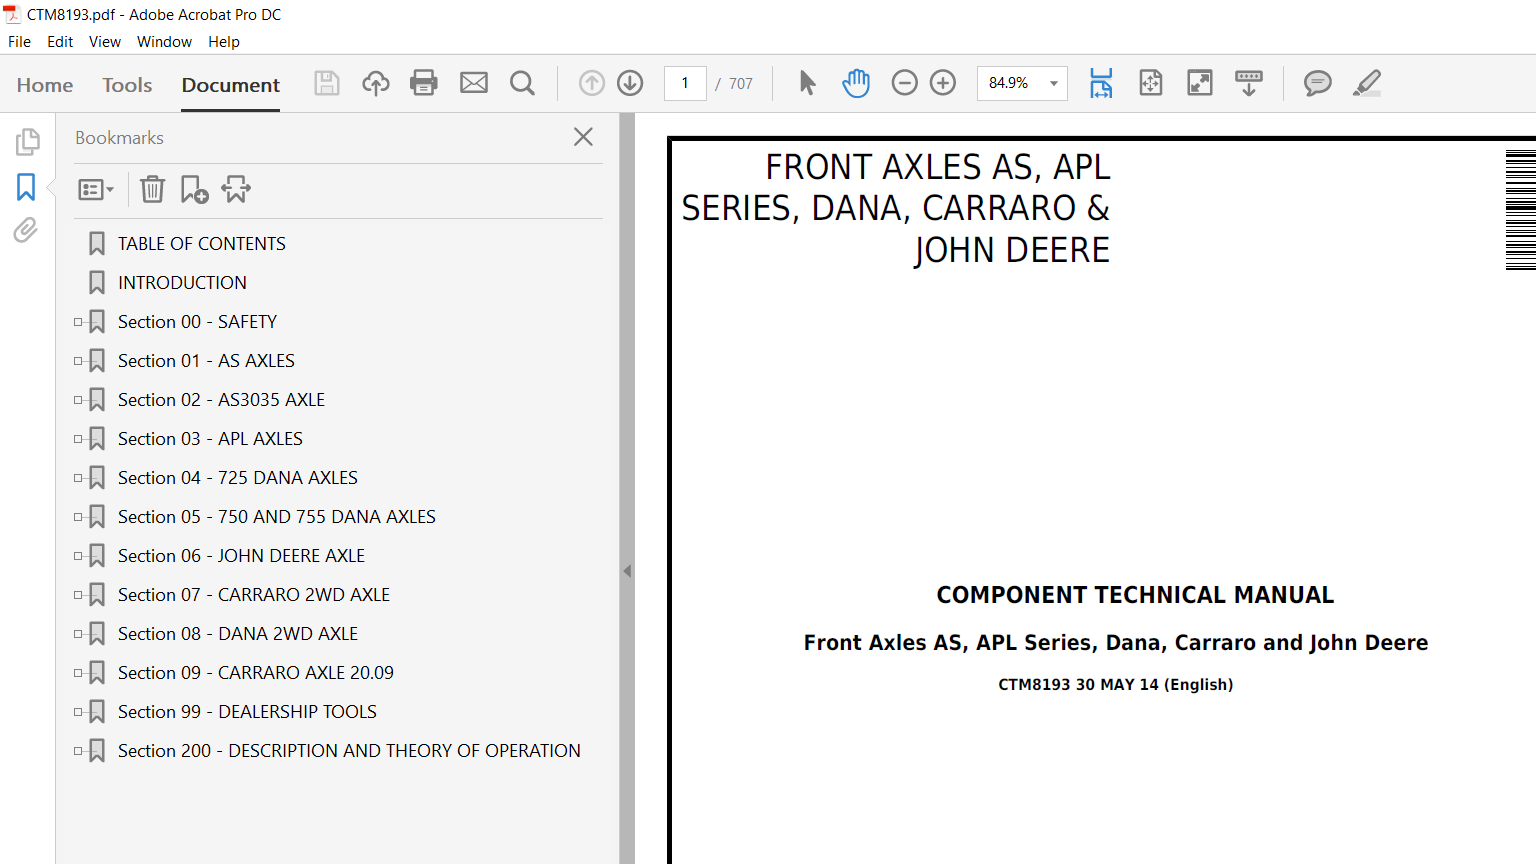
Task: Open Section 08 - DANA 2WD AXLE
Action: coord(238,634)
